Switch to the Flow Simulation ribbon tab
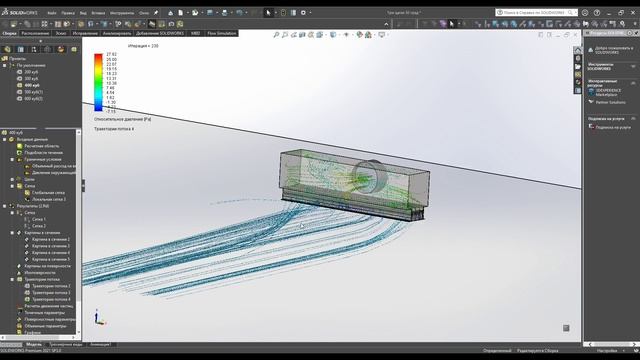This screenshot has height=360, width=640. 222,33
